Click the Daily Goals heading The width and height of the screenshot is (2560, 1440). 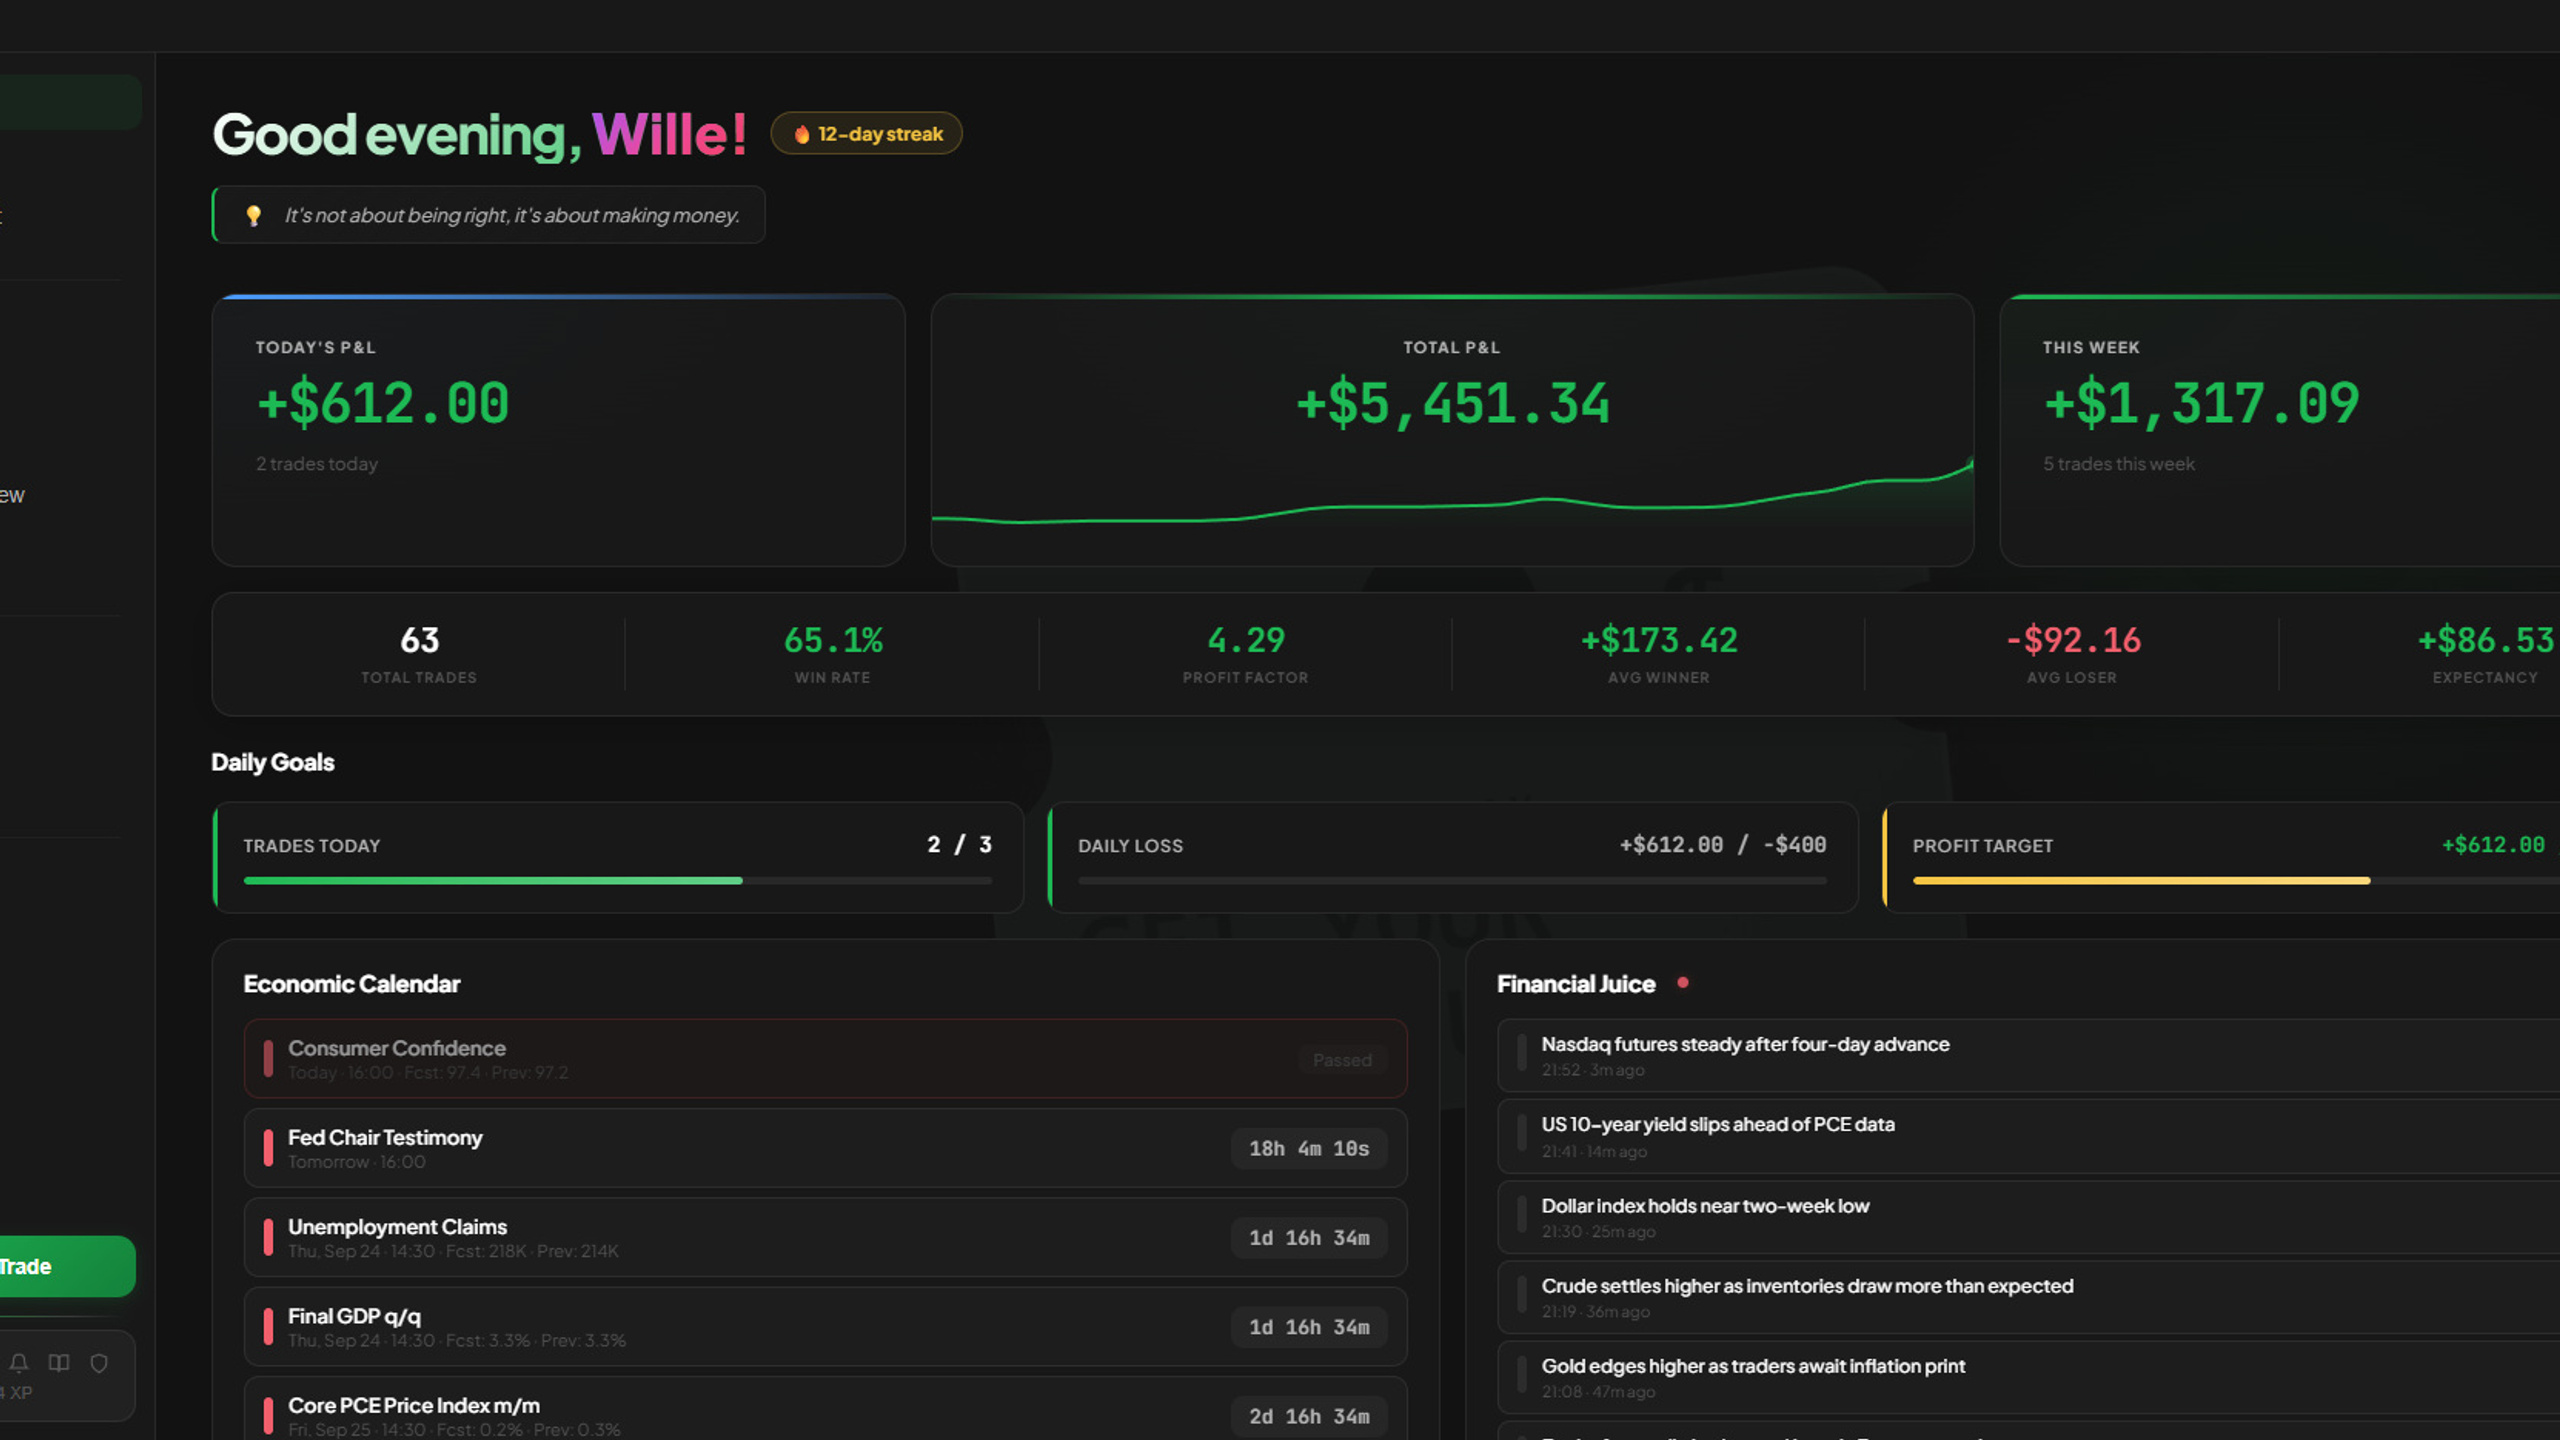point(273,762)
